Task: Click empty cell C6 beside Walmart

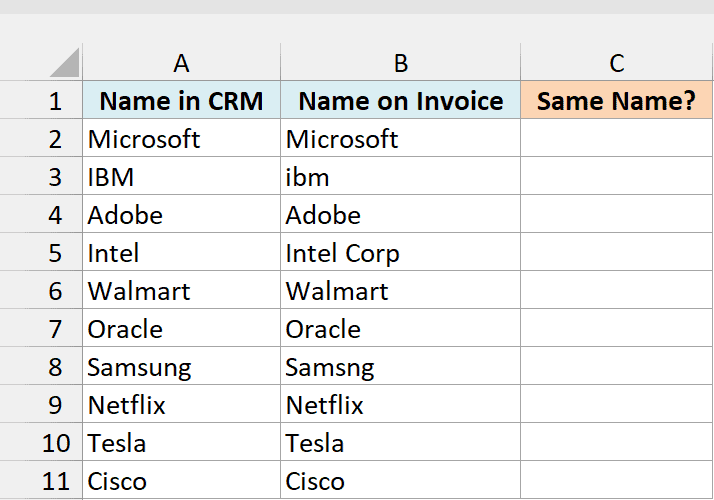Action: [x=617, y=291]
